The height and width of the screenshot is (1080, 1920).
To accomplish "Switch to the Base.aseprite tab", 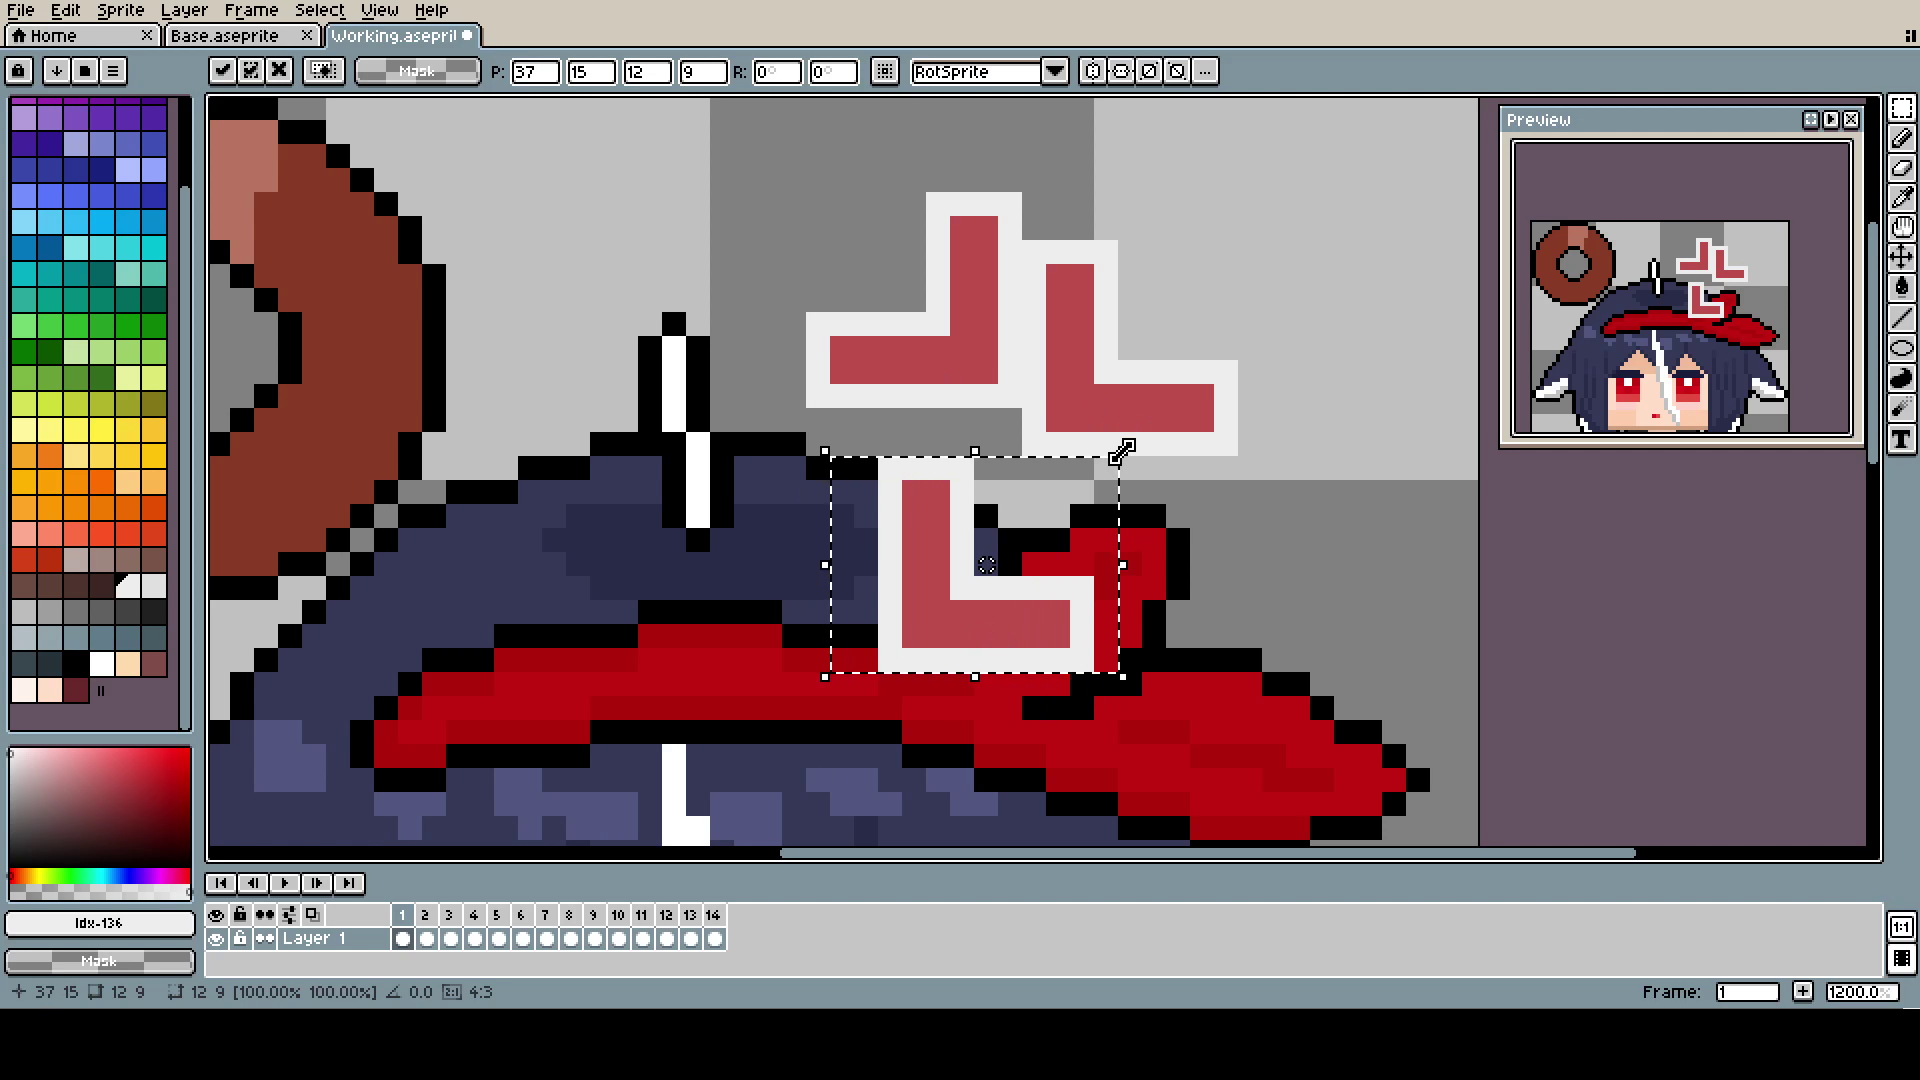I will click(225, 36).
